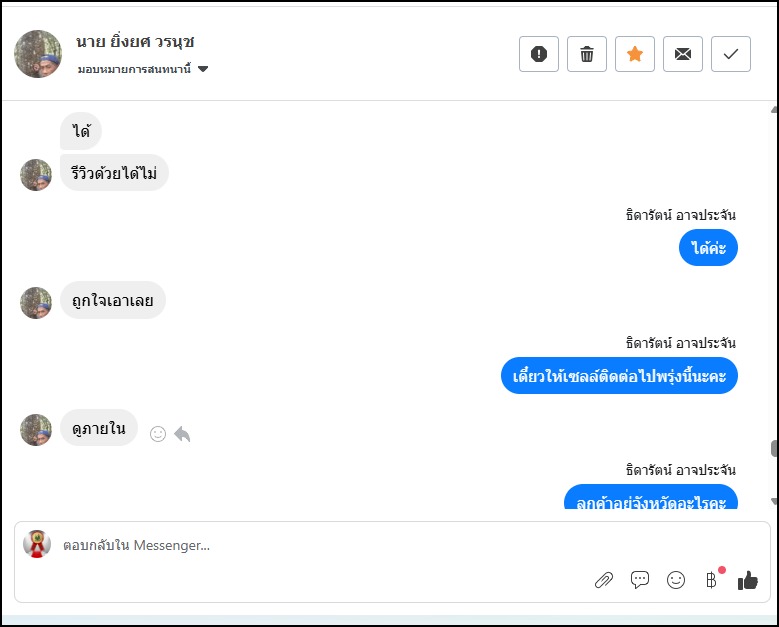
Task: Mark conversation as spam with exclamation icon
Action: click(539, 54)
